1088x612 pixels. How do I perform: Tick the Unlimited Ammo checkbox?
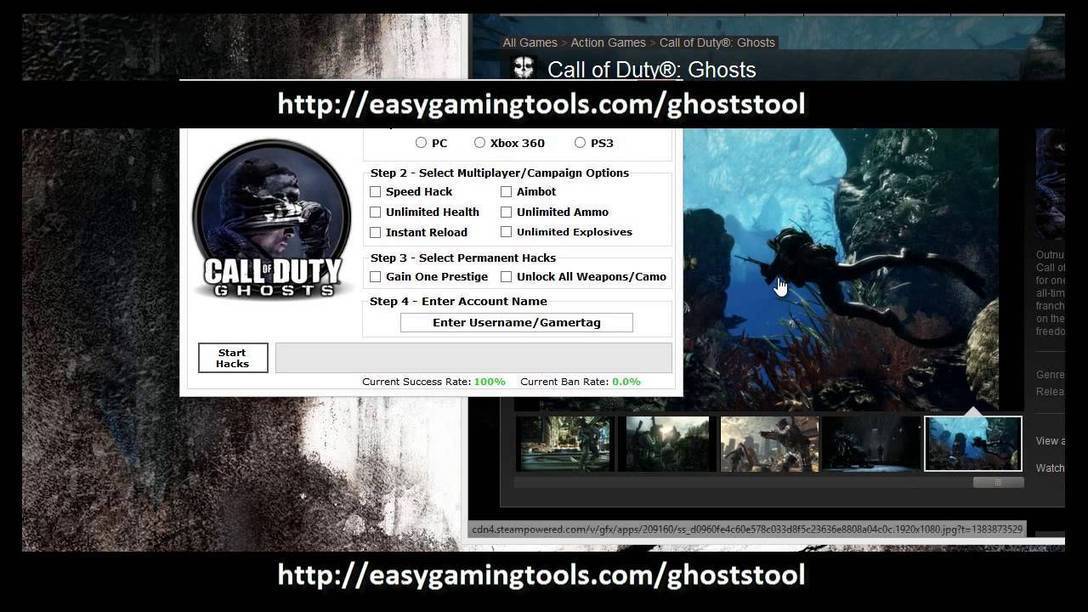pos(507,212)
